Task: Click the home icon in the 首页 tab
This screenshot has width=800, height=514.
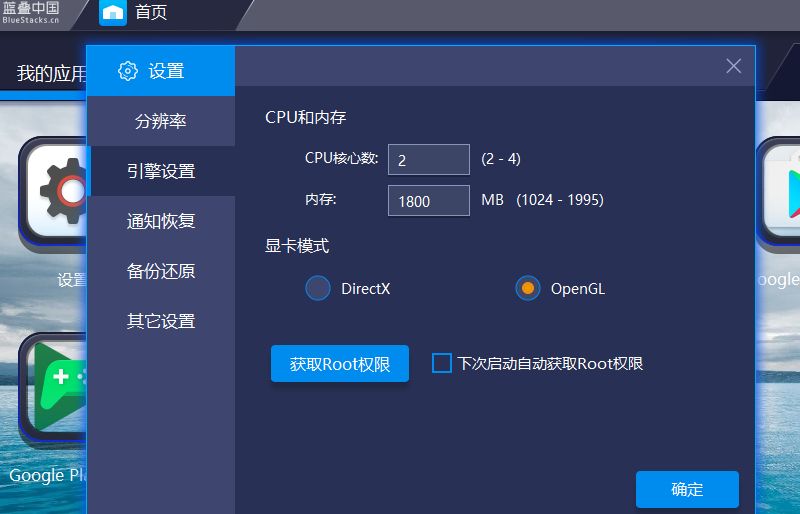Action: click(113, 13)
